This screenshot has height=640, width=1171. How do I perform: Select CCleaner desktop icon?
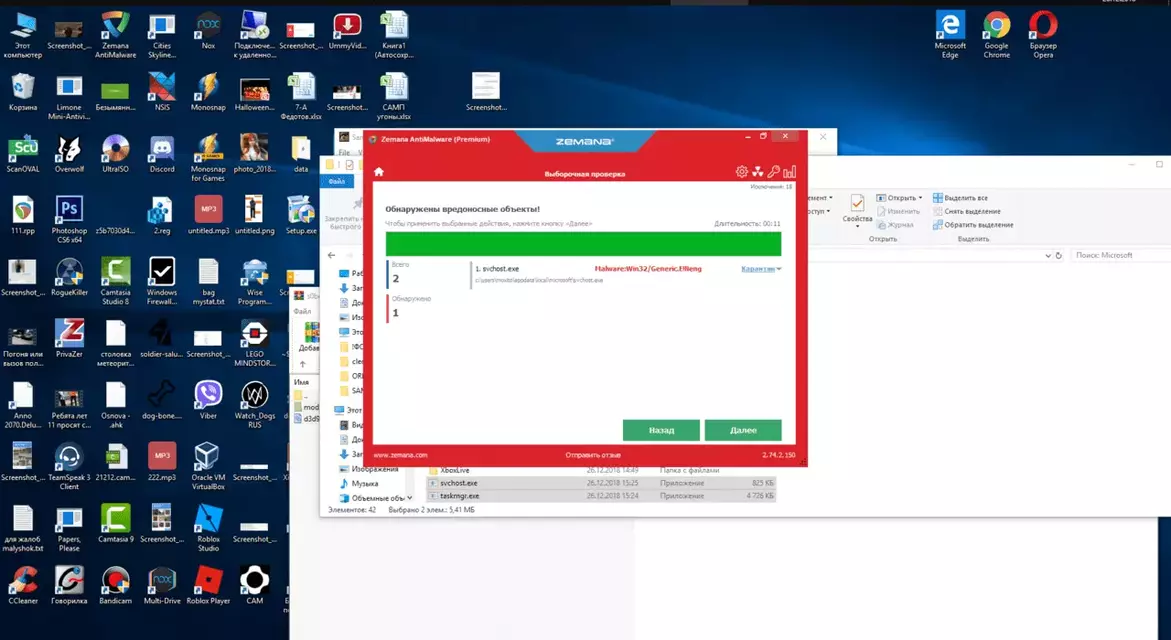tap(22, 585)
